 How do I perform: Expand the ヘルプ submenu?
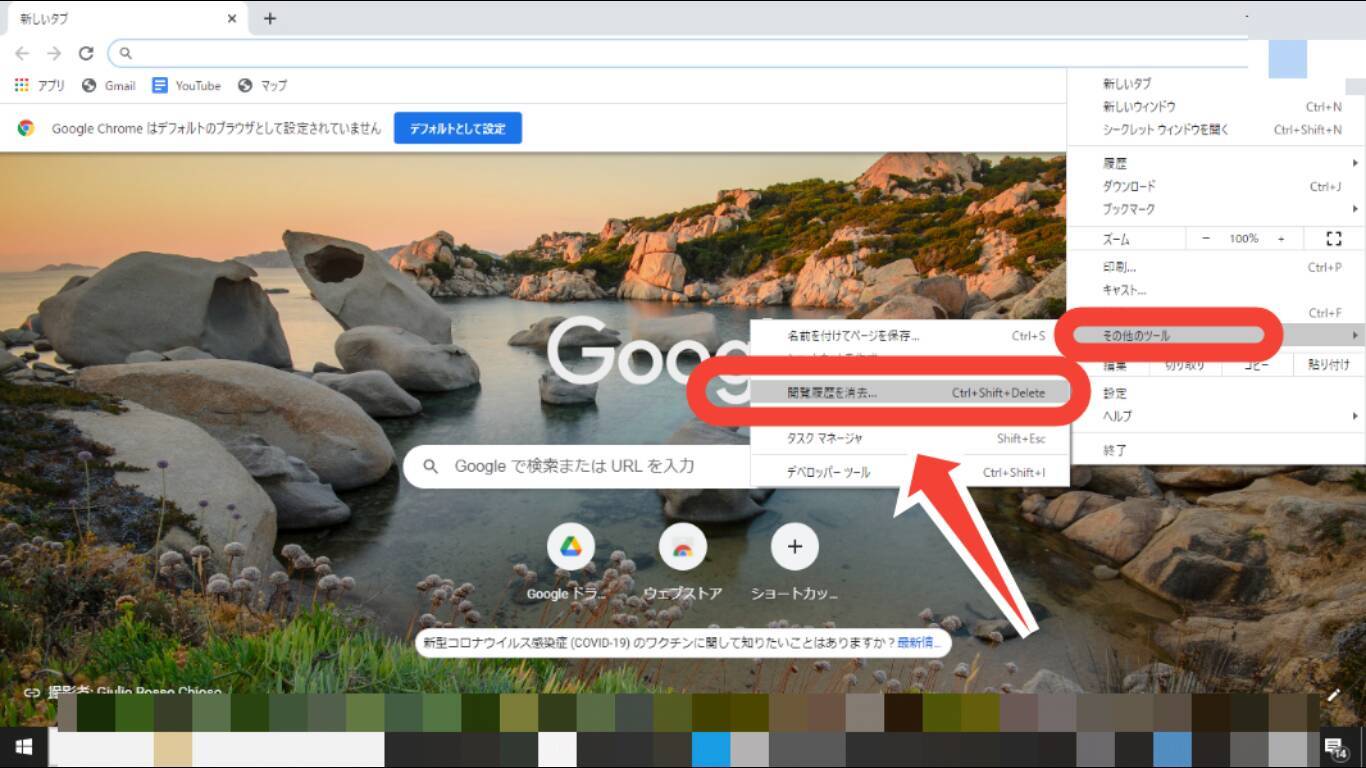(x=1216, y=416)
